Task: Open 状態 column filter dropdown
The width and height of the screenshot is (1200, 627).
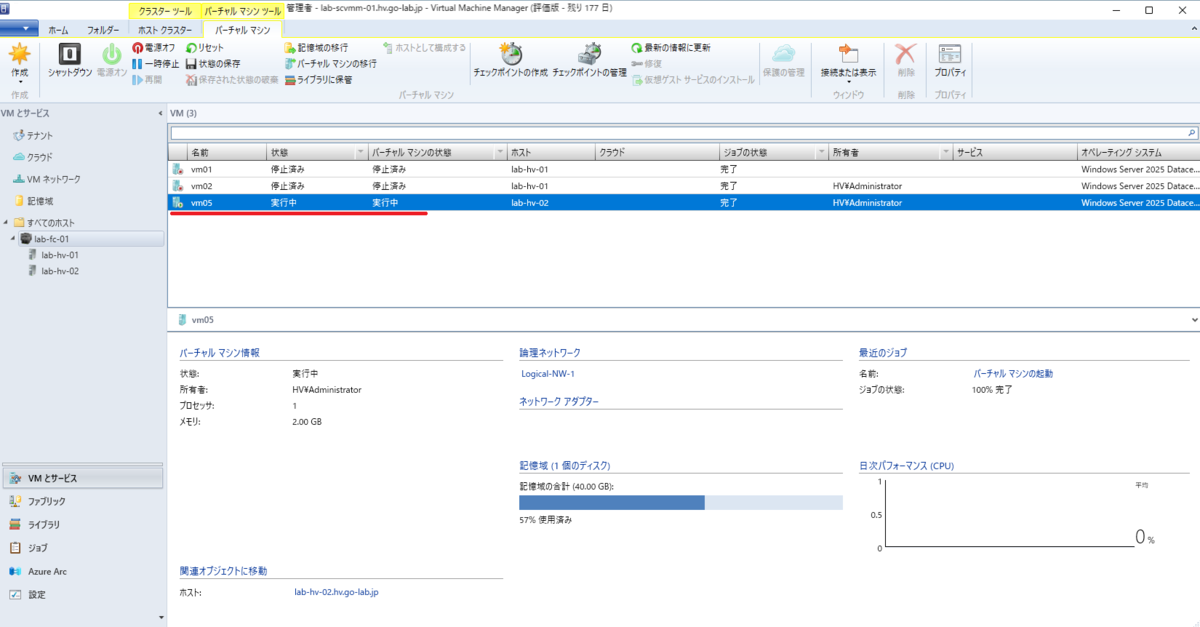Action: click(360, 152)
